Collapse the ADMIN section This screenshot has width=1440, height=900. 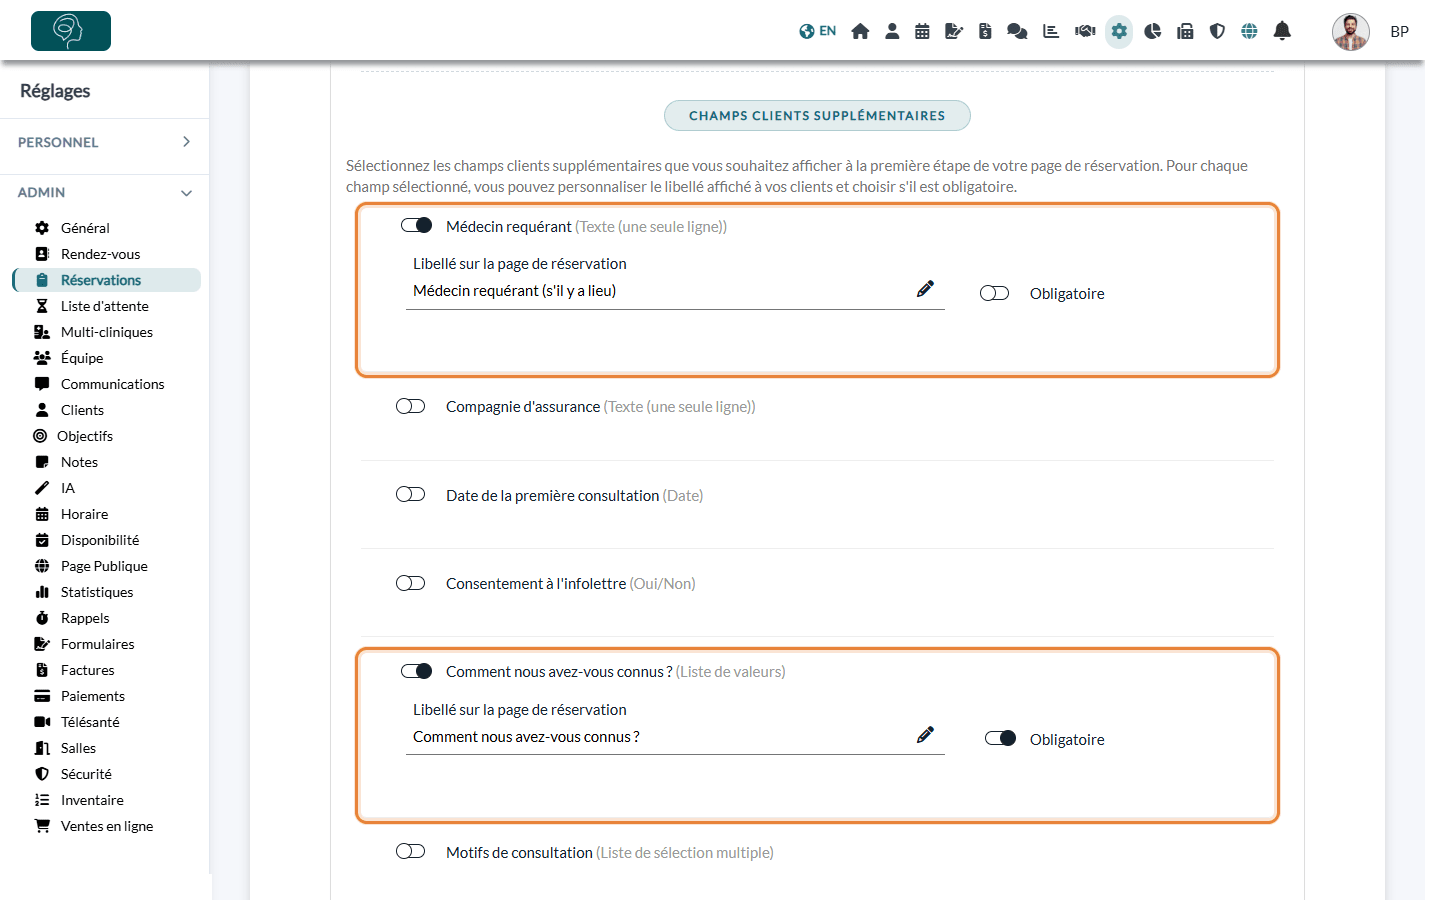(x=104, y=192)
